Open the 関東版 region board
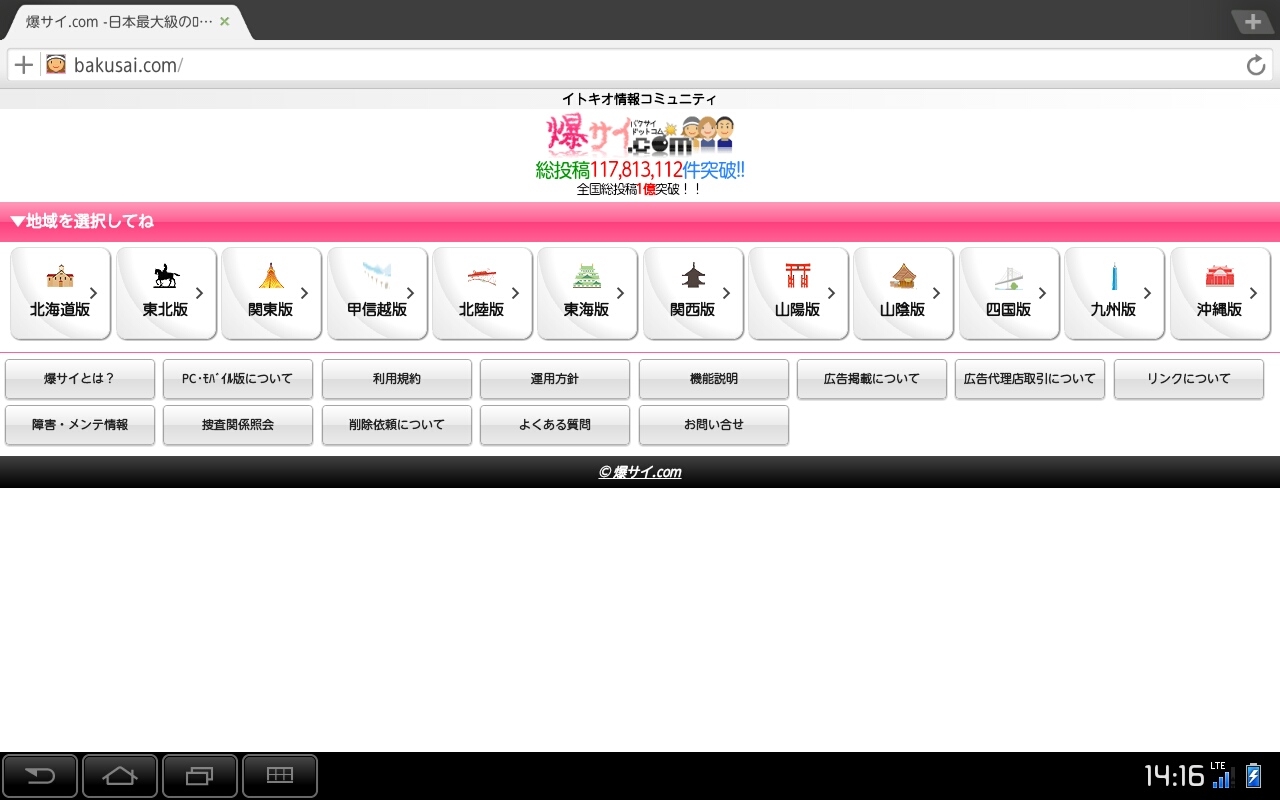Screen dimensions: 1280x800 tap(271, 293)
